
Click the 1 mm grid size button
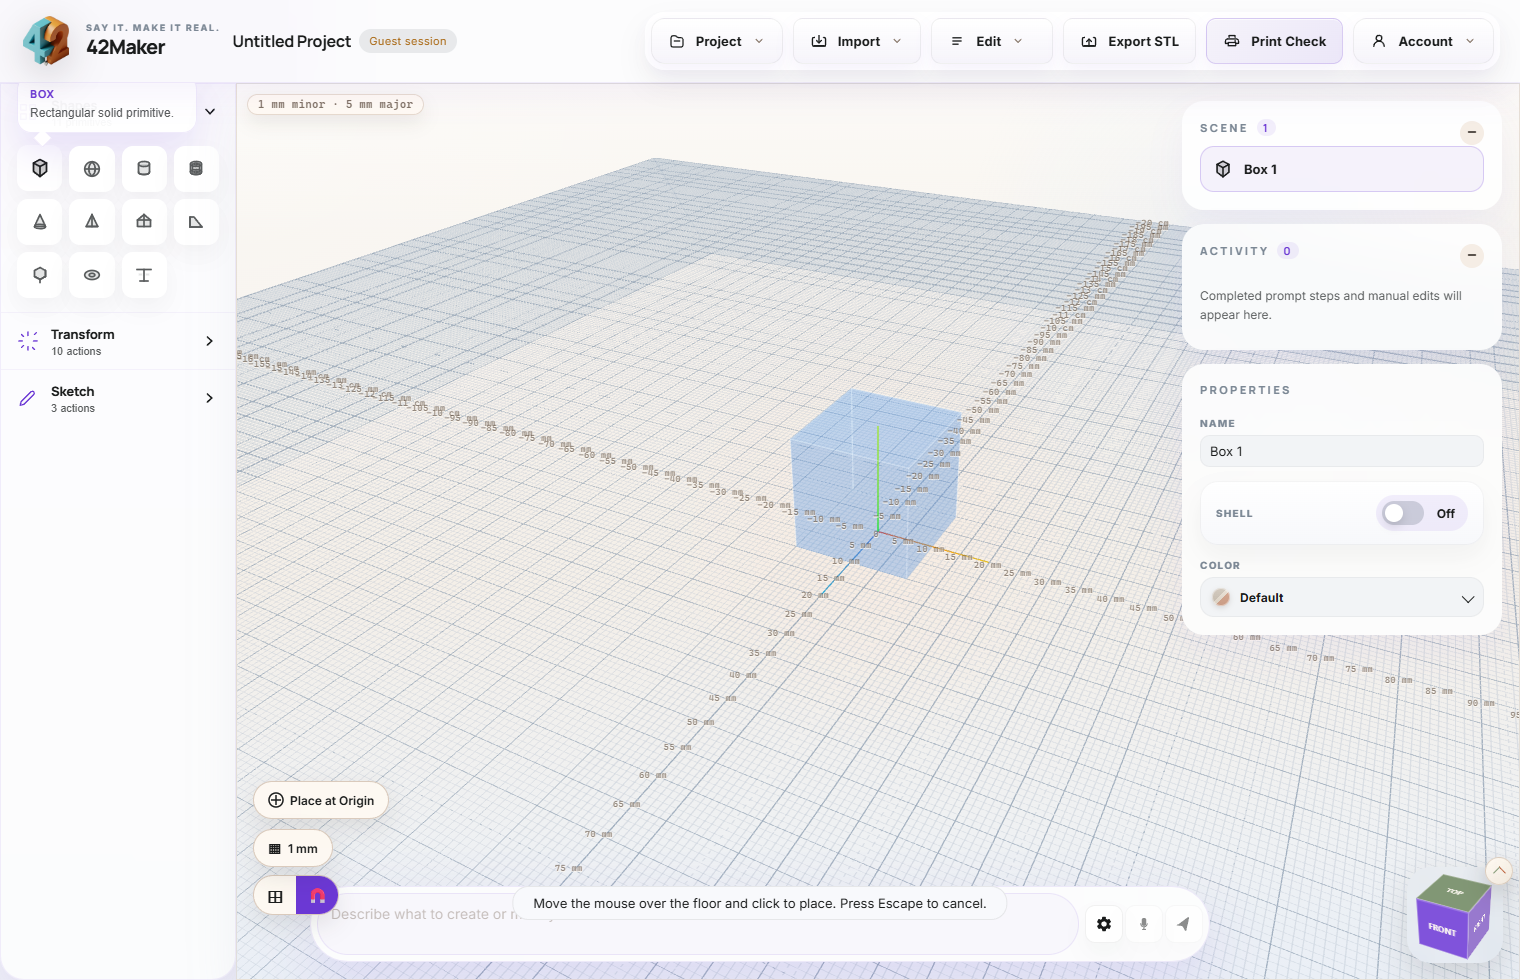[293, 848]
